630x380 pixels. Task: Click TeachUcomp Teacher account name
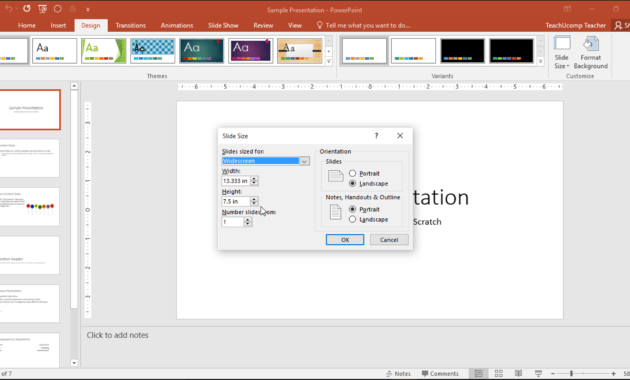pos(575,25)
